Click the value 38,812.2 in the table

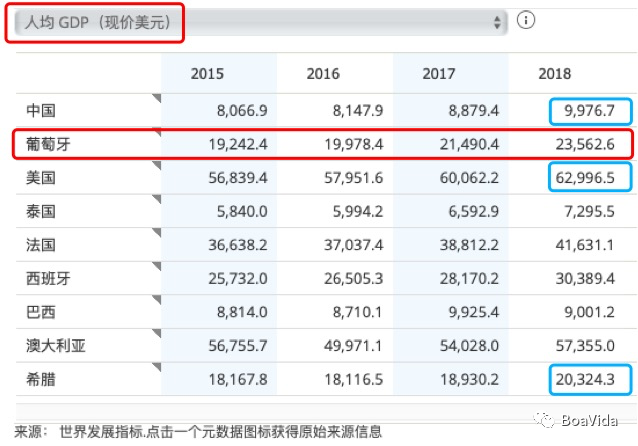click(x=469, y=245)
